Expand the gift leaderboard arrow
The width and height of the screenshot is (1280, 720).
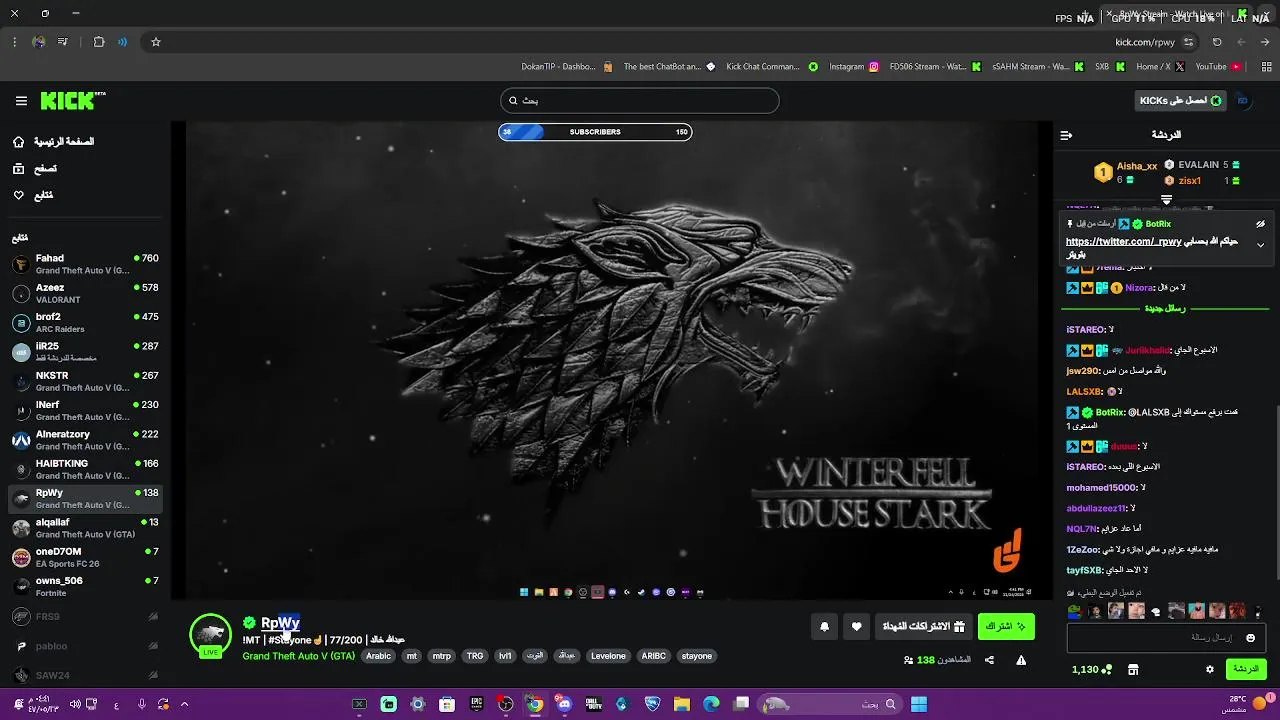click(x=1166, y=200)
